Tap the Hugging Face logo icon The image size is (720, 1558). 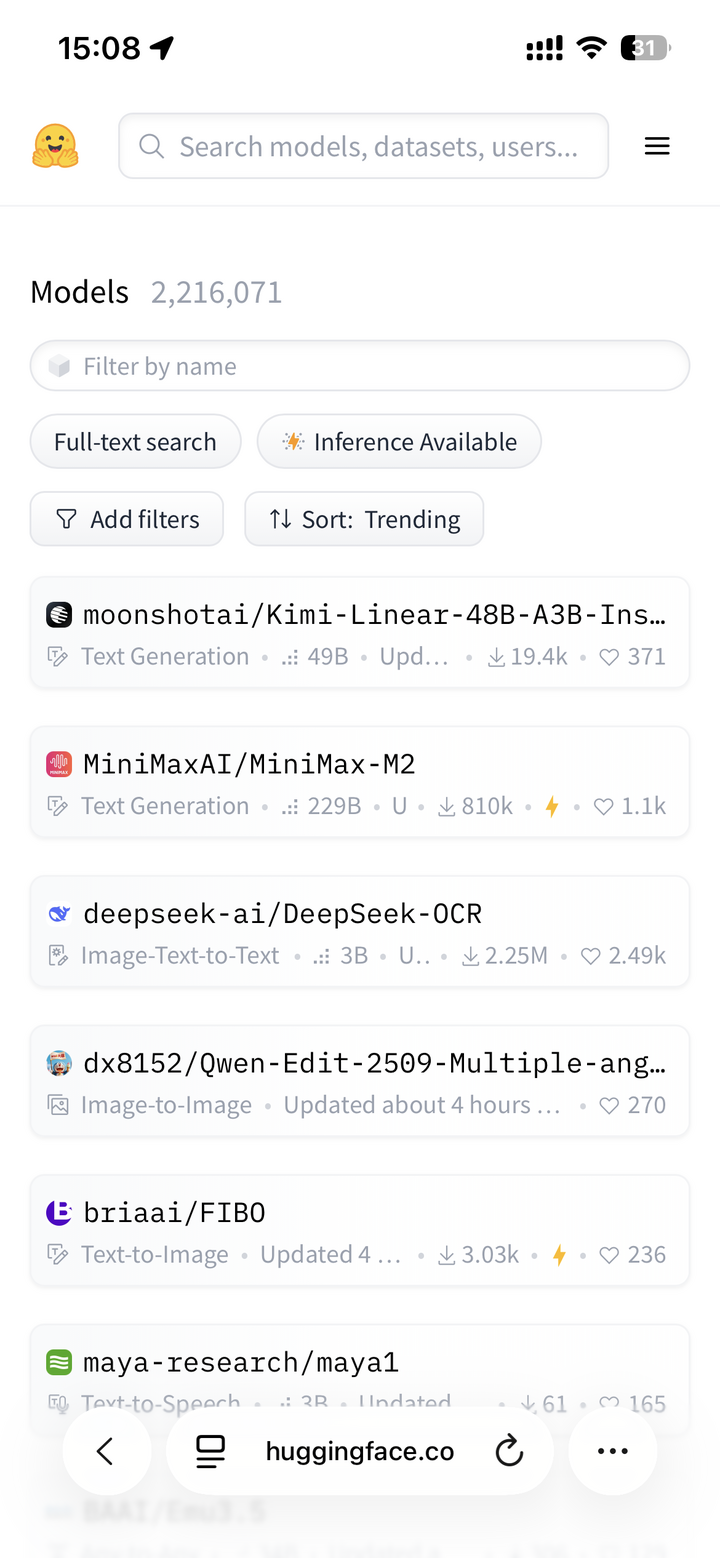click(x=55, y=147)
